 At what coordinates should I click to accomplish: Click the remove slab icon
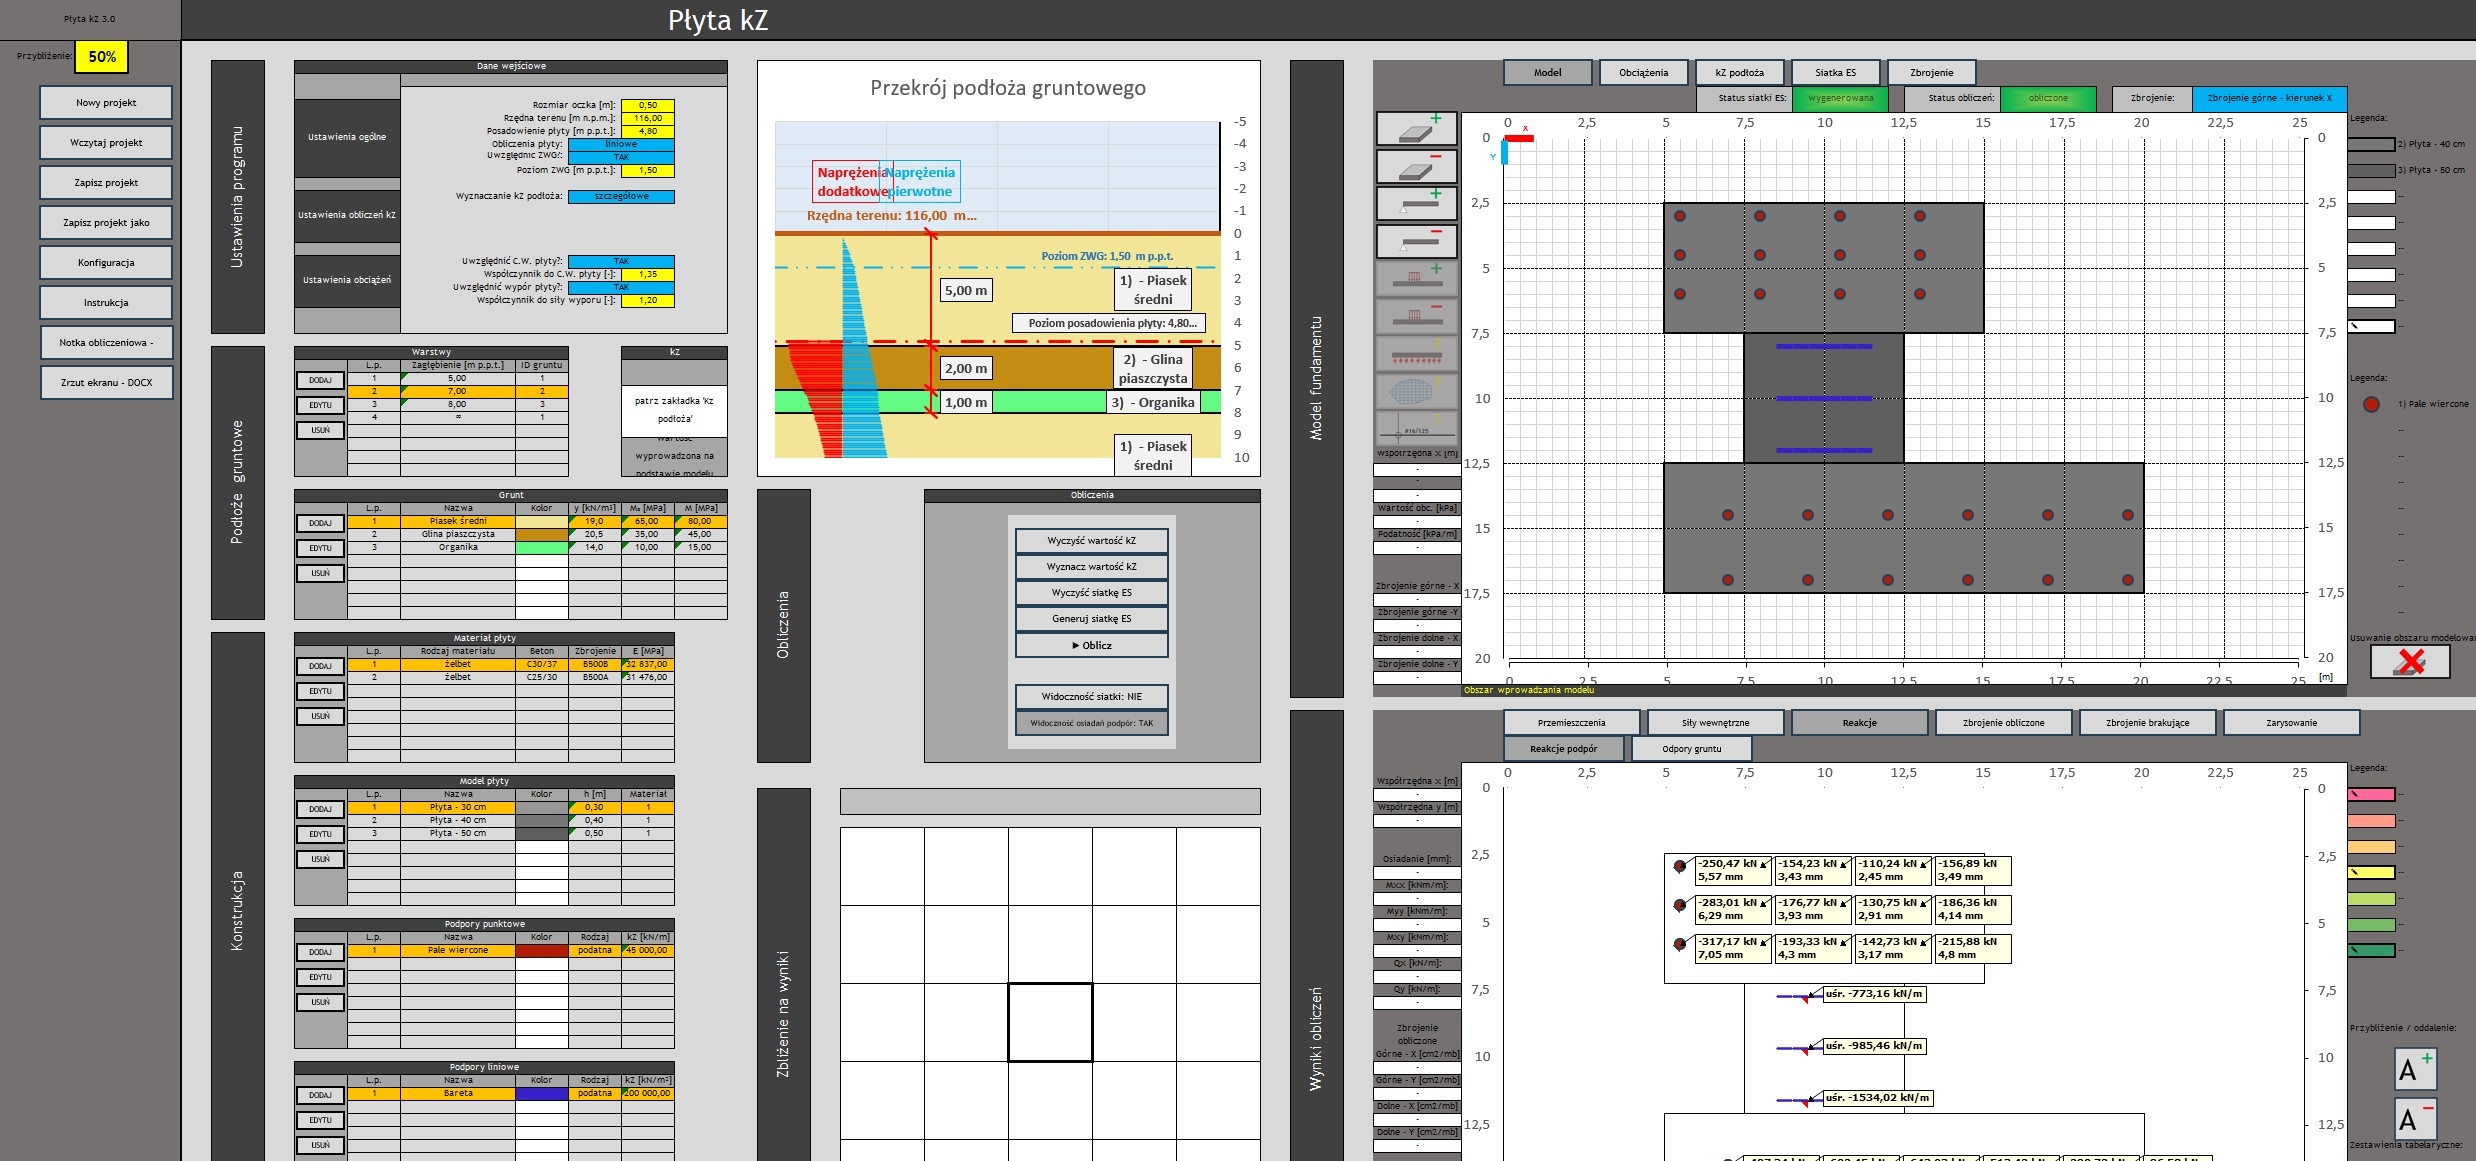1416,166
